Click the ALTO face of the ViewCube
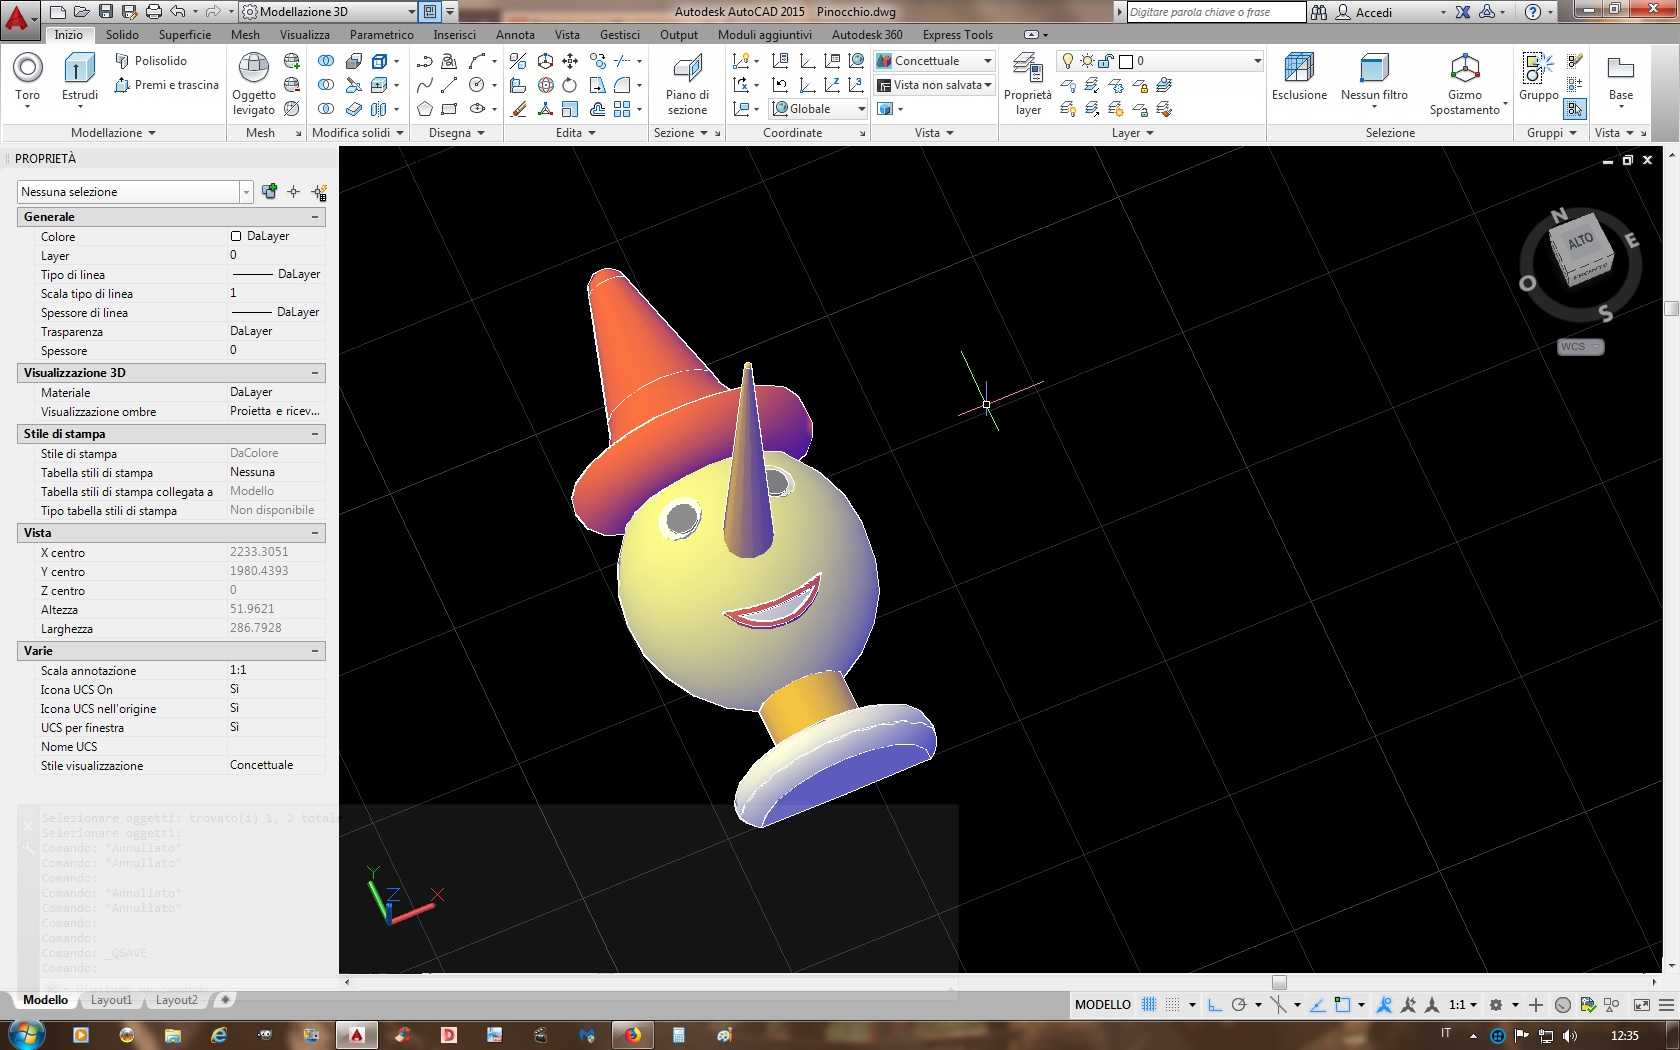Image resolution: width=1680 pixels, height=1050 pixels. coord(1580,241)
